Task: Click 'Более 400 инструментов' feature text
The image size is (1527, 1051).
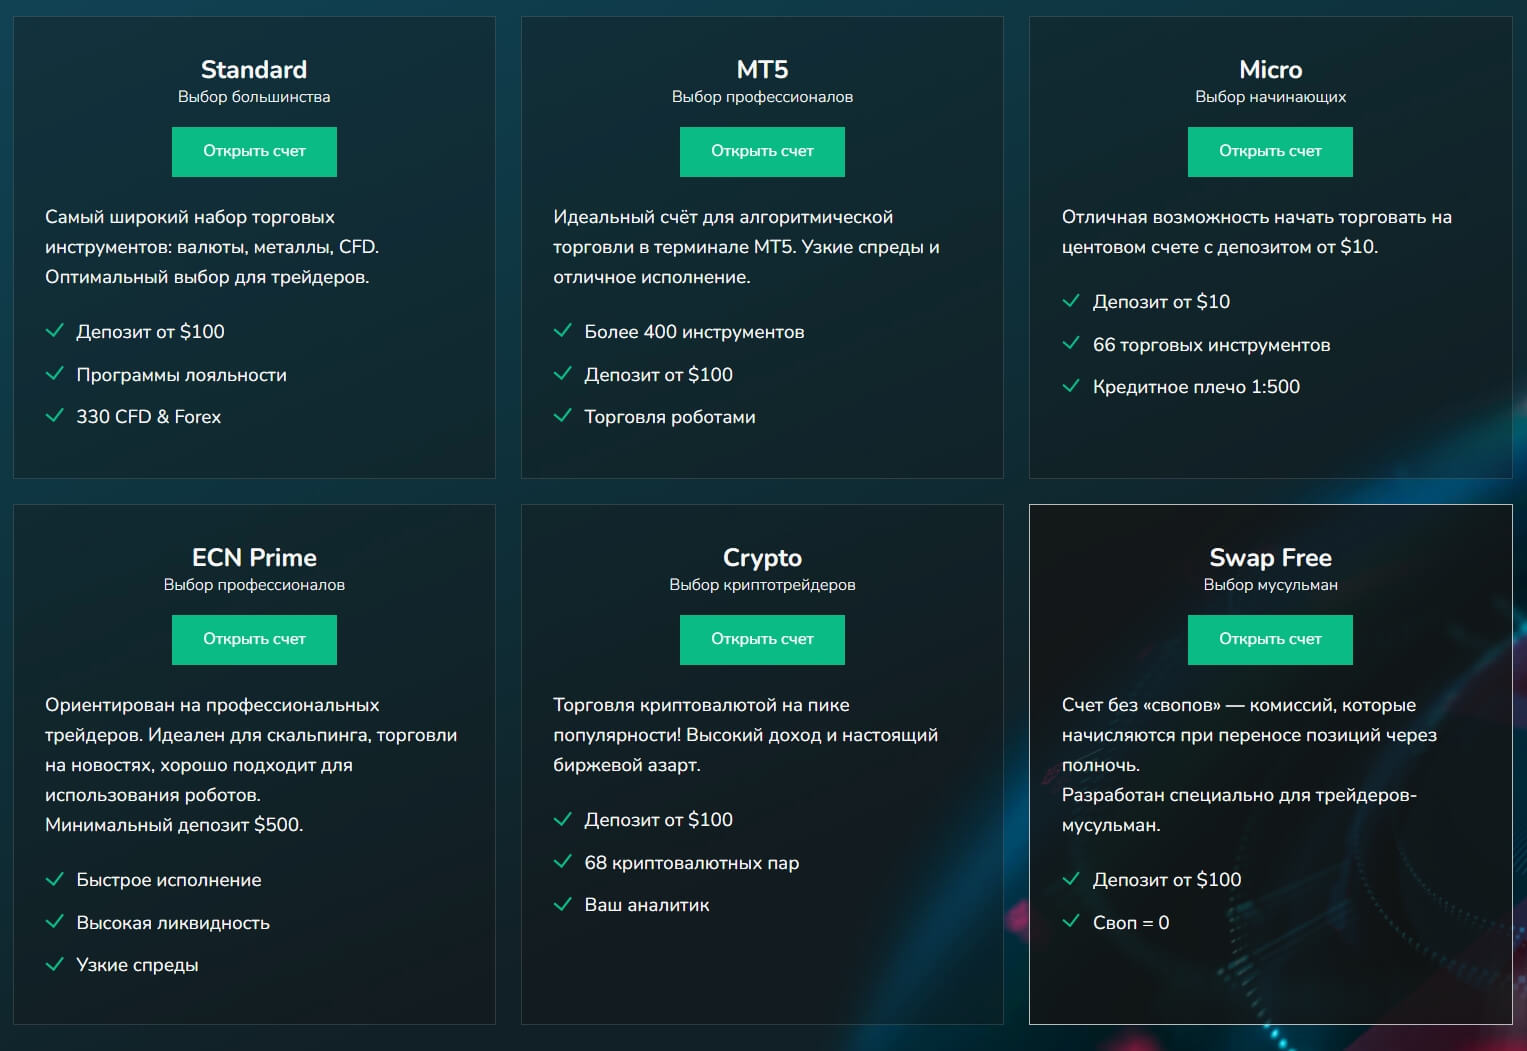Action: point(694,332)
